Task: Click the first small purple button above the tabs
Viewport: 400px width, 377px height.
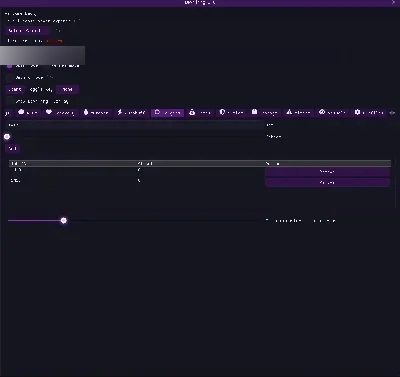Action: point(15,89)
